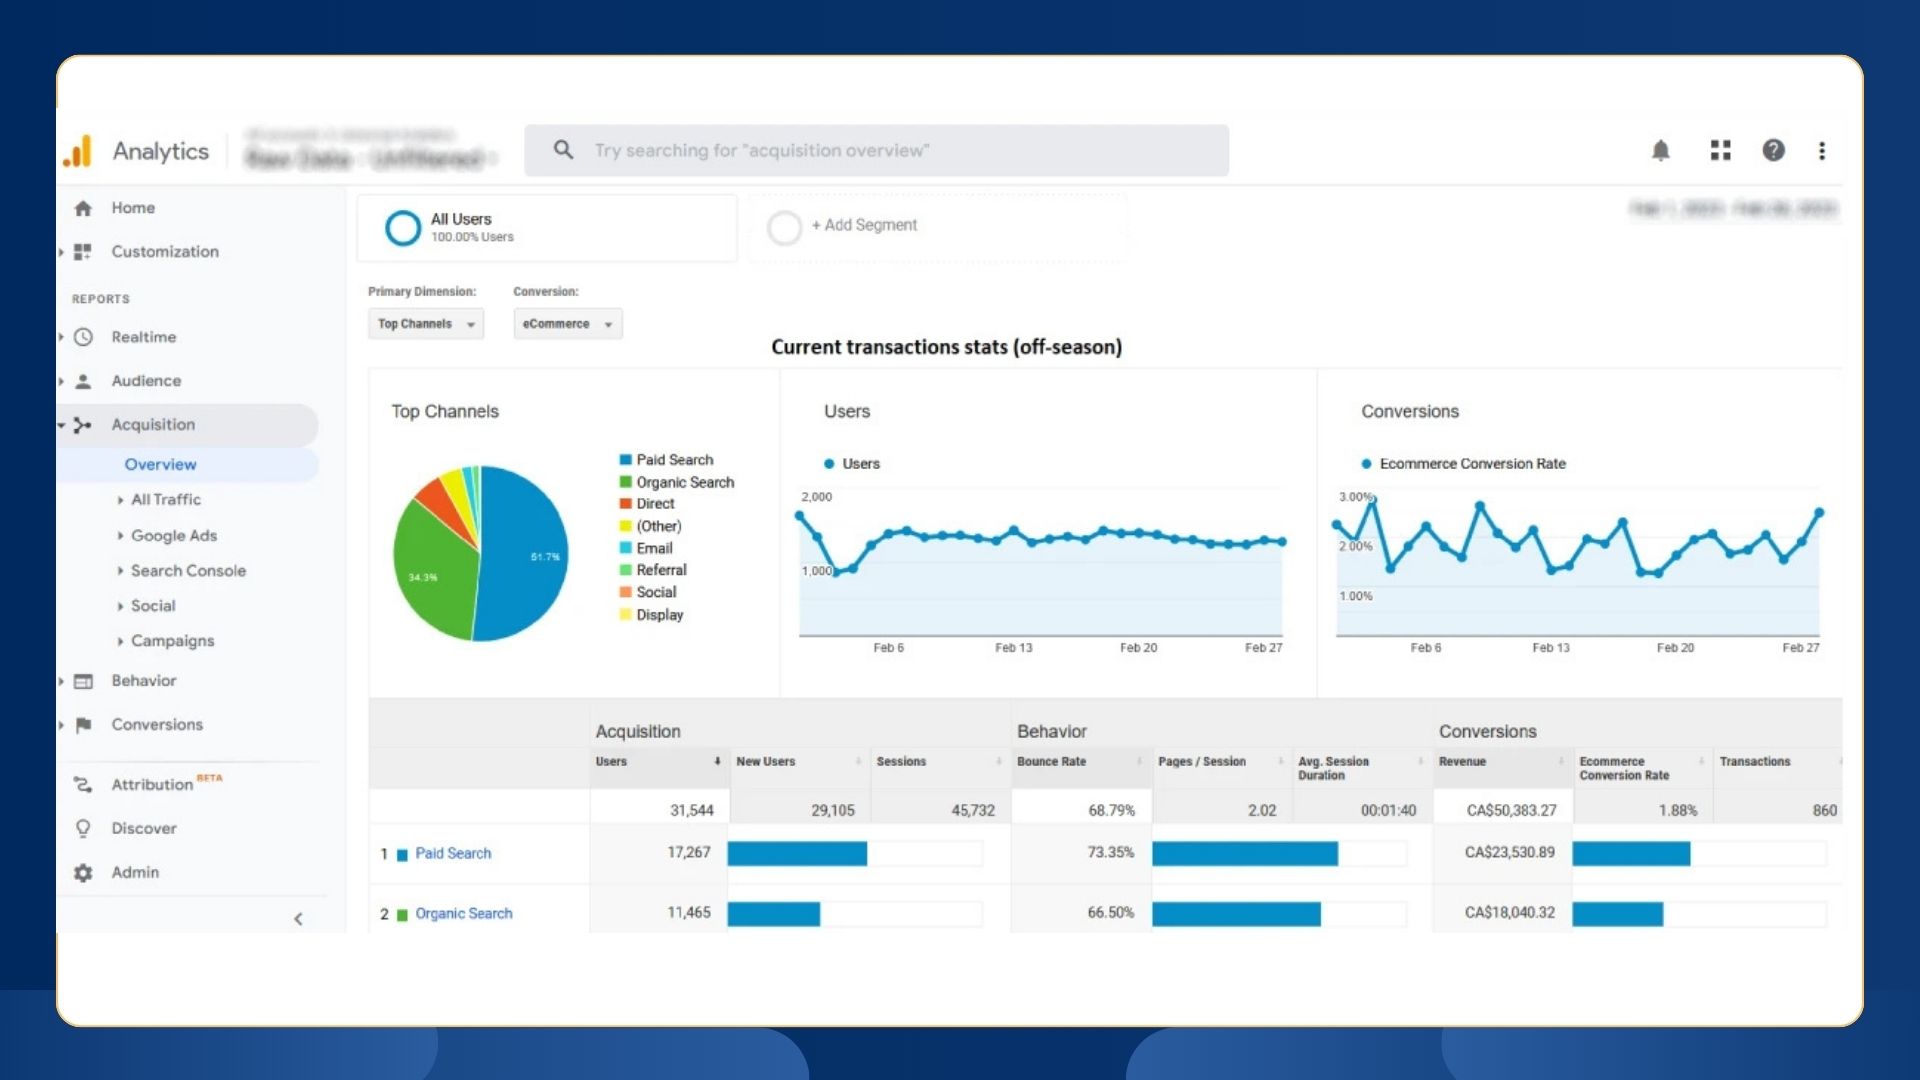The height and width of the screenshot is (1080, 1920).
Task: Click the Avg. Session Duration column header
Action: (x=1333, y=769)
